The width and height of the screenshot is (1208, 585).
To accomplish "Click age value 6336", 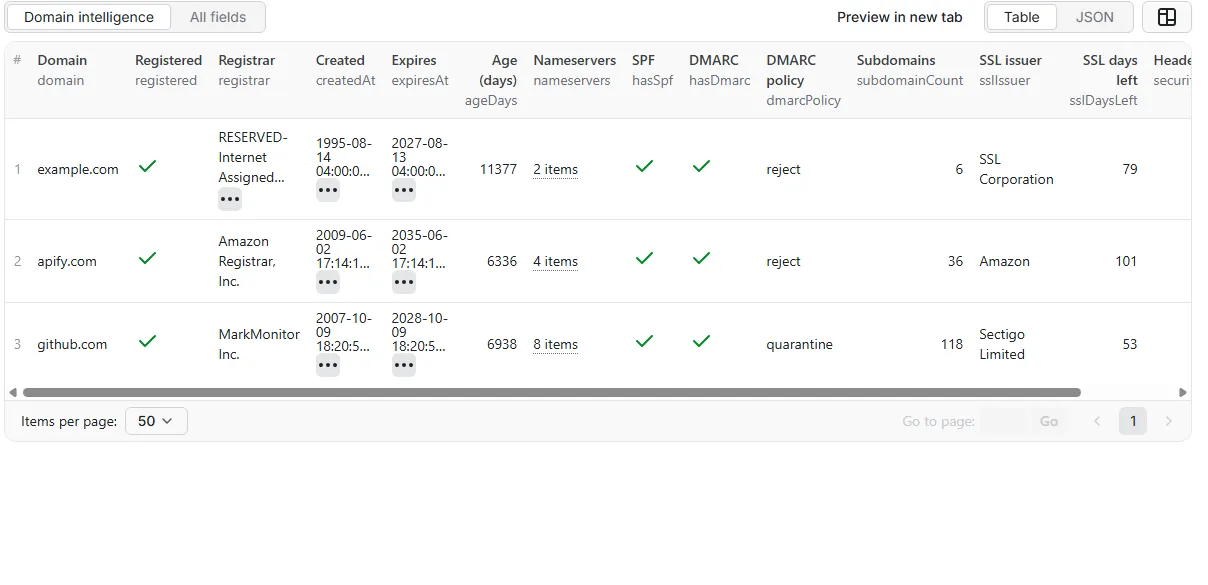I will pyautogui.click(x=502, y=261).
